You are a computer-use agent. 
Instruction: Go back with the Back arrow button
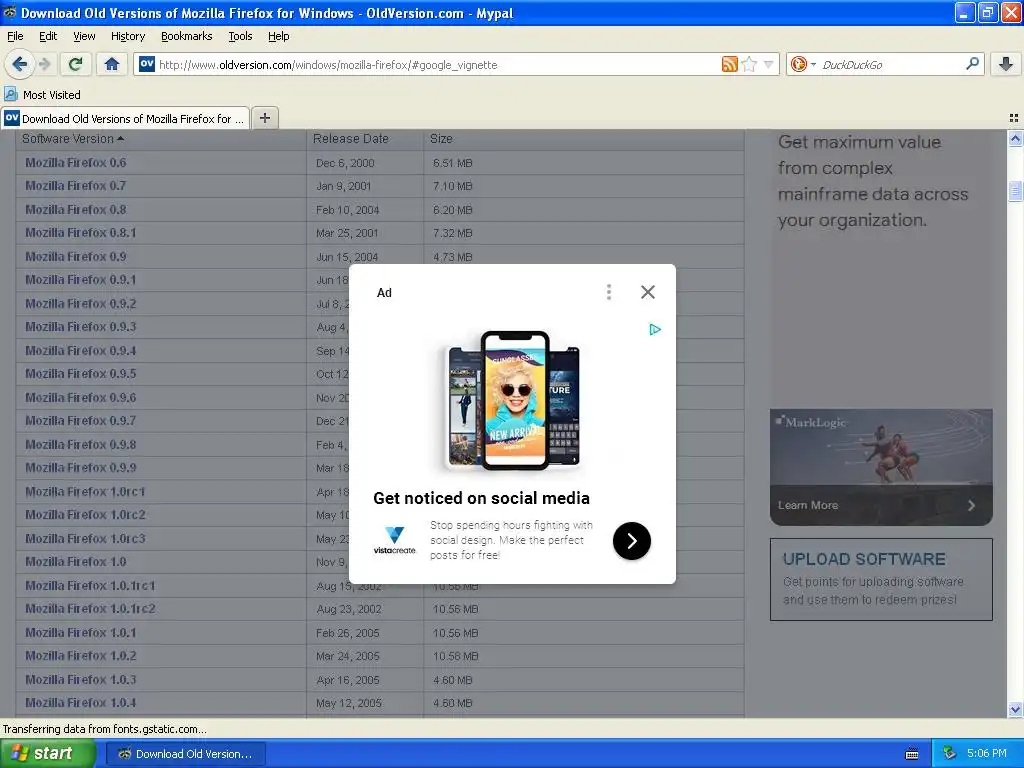point(19,64)
